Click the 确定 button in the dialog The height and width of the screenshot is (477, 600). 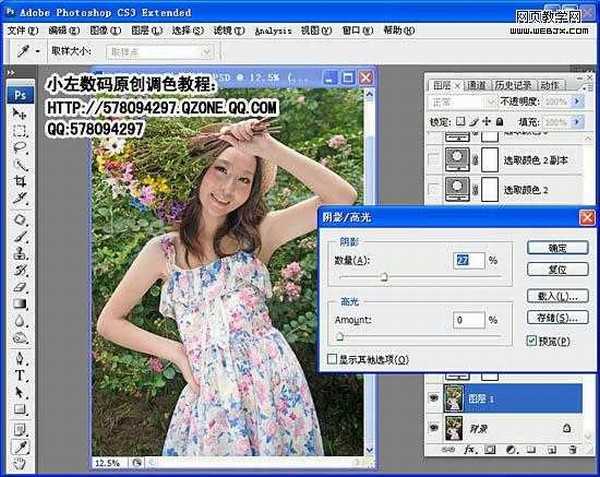point(555,247)
